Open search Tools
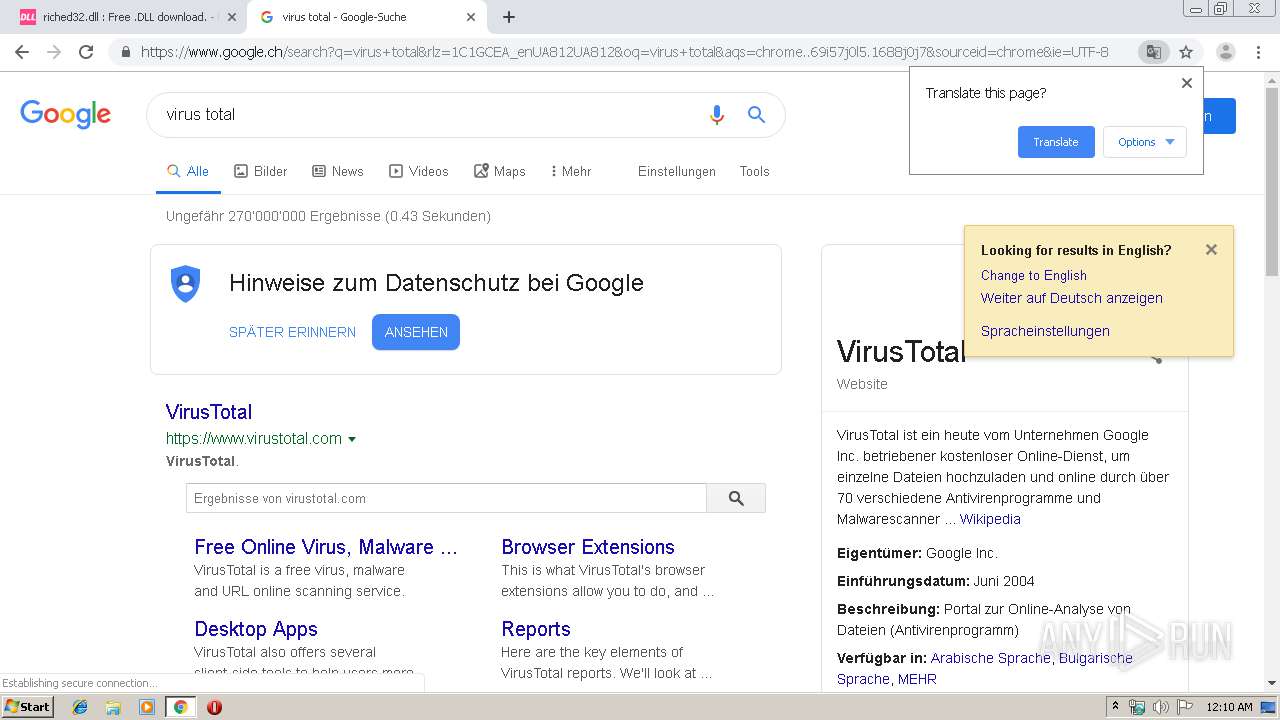This screenshot has height=720, width=1280. (x=754, y=171)
